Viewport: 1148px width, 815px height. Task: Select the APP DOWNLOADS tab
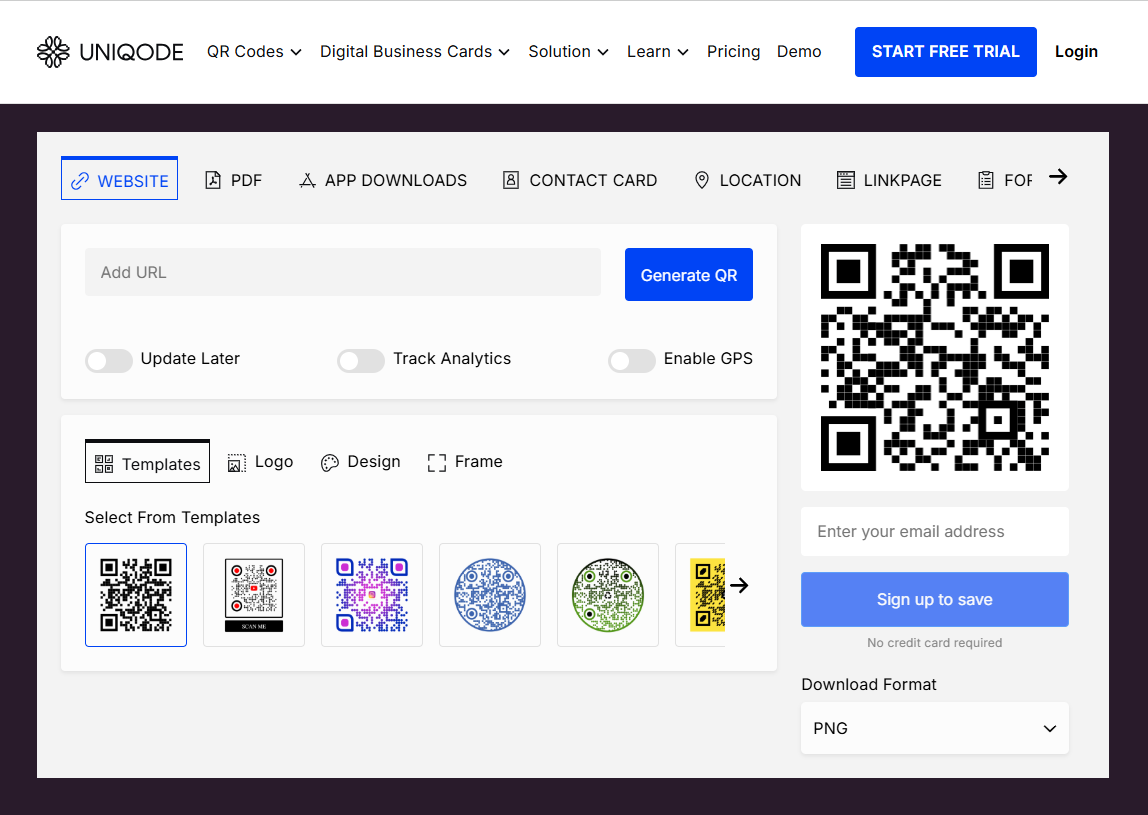(383, 180)
